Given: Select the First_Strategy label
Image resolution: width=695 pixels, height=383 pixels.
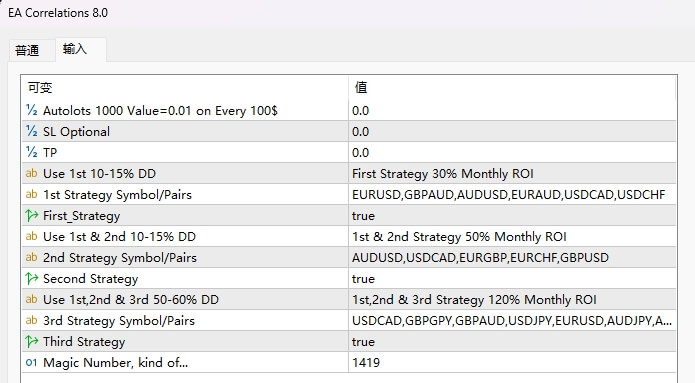Looking at the screenshot, I should pos(82,216).
